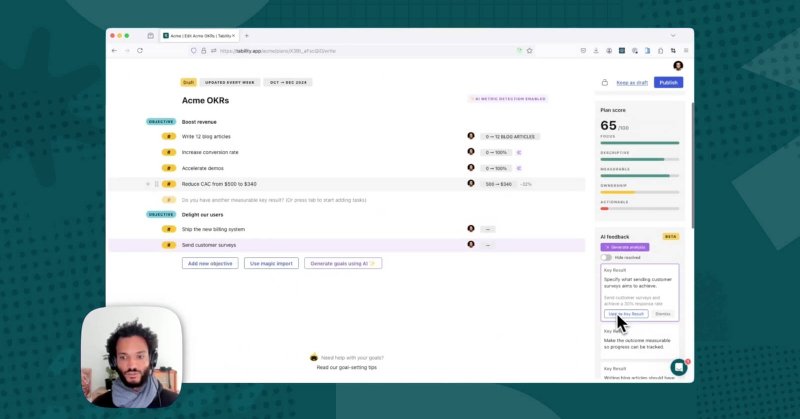
Task: Click the Publish button
Action: point(668,82)
